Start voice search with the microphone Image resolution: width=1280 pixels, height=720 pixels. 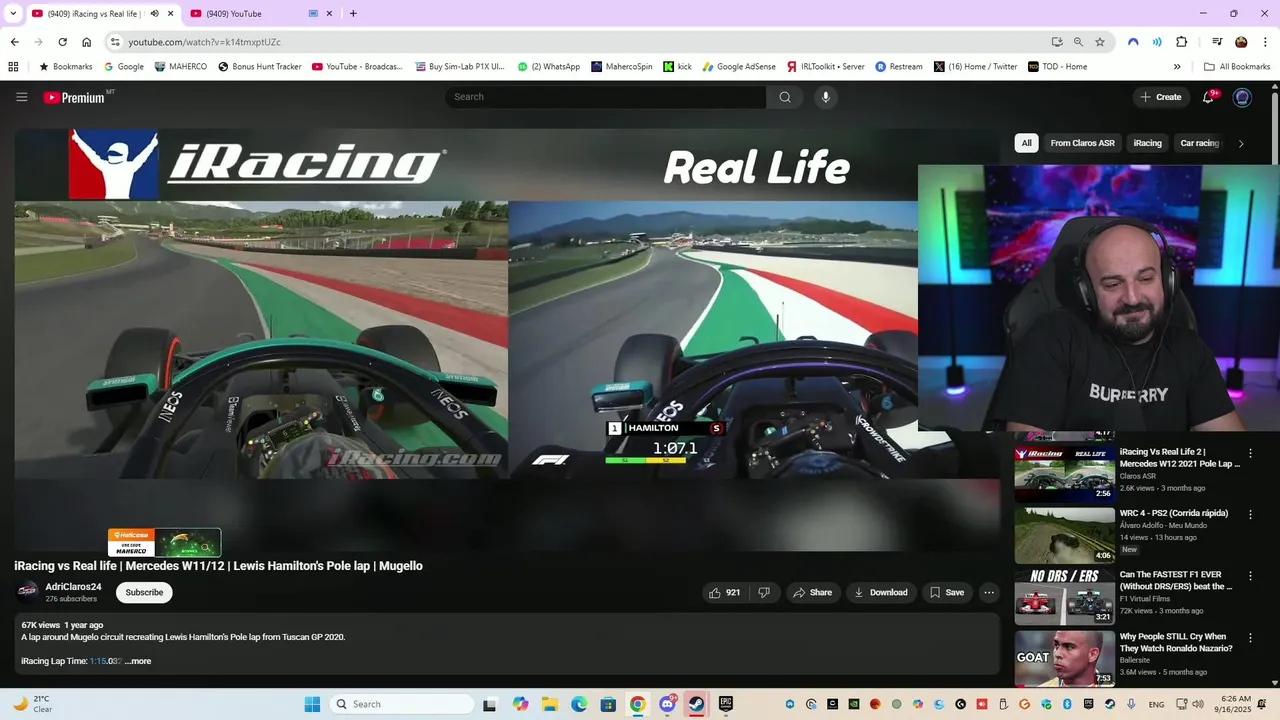pos(825,97)
